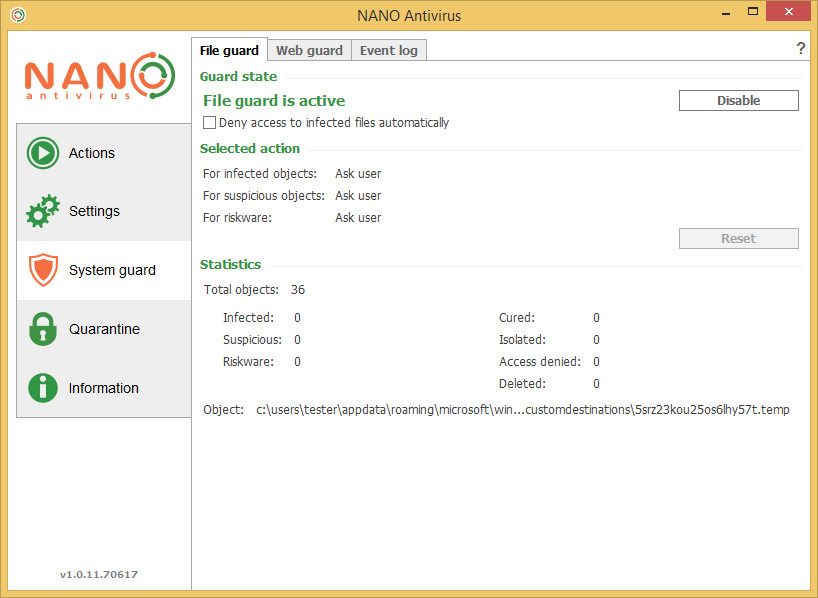The width and height of the screenshot is (818, 598).
Task: Click the Settings gears icon
Action: [43, 211]
